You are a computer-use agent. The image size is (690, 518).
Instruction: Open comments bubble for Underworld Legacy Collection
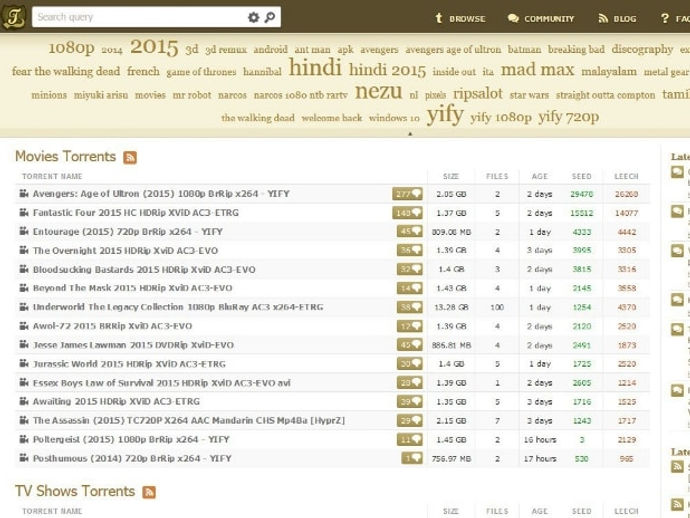(x=409, y=307)
